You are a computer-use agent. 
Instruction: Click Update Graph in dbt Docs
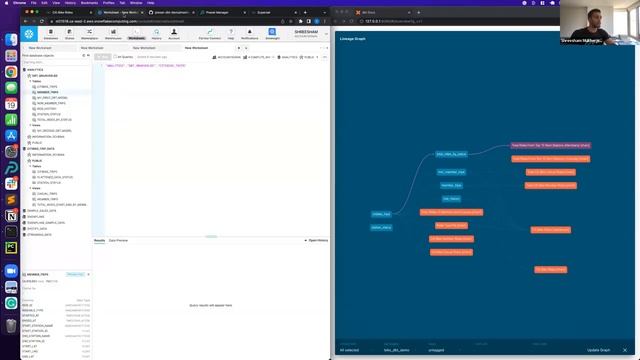point(598,350)
